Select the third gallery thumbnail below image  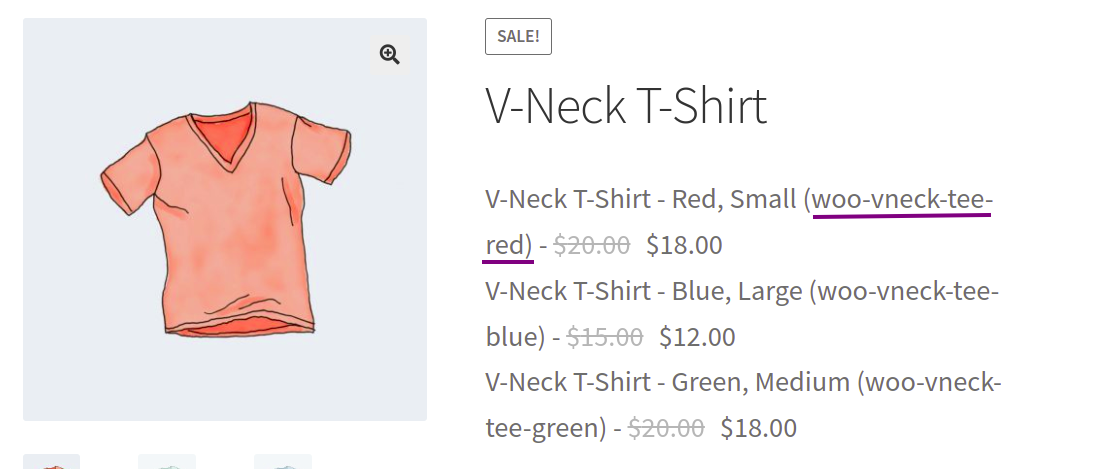283,461
